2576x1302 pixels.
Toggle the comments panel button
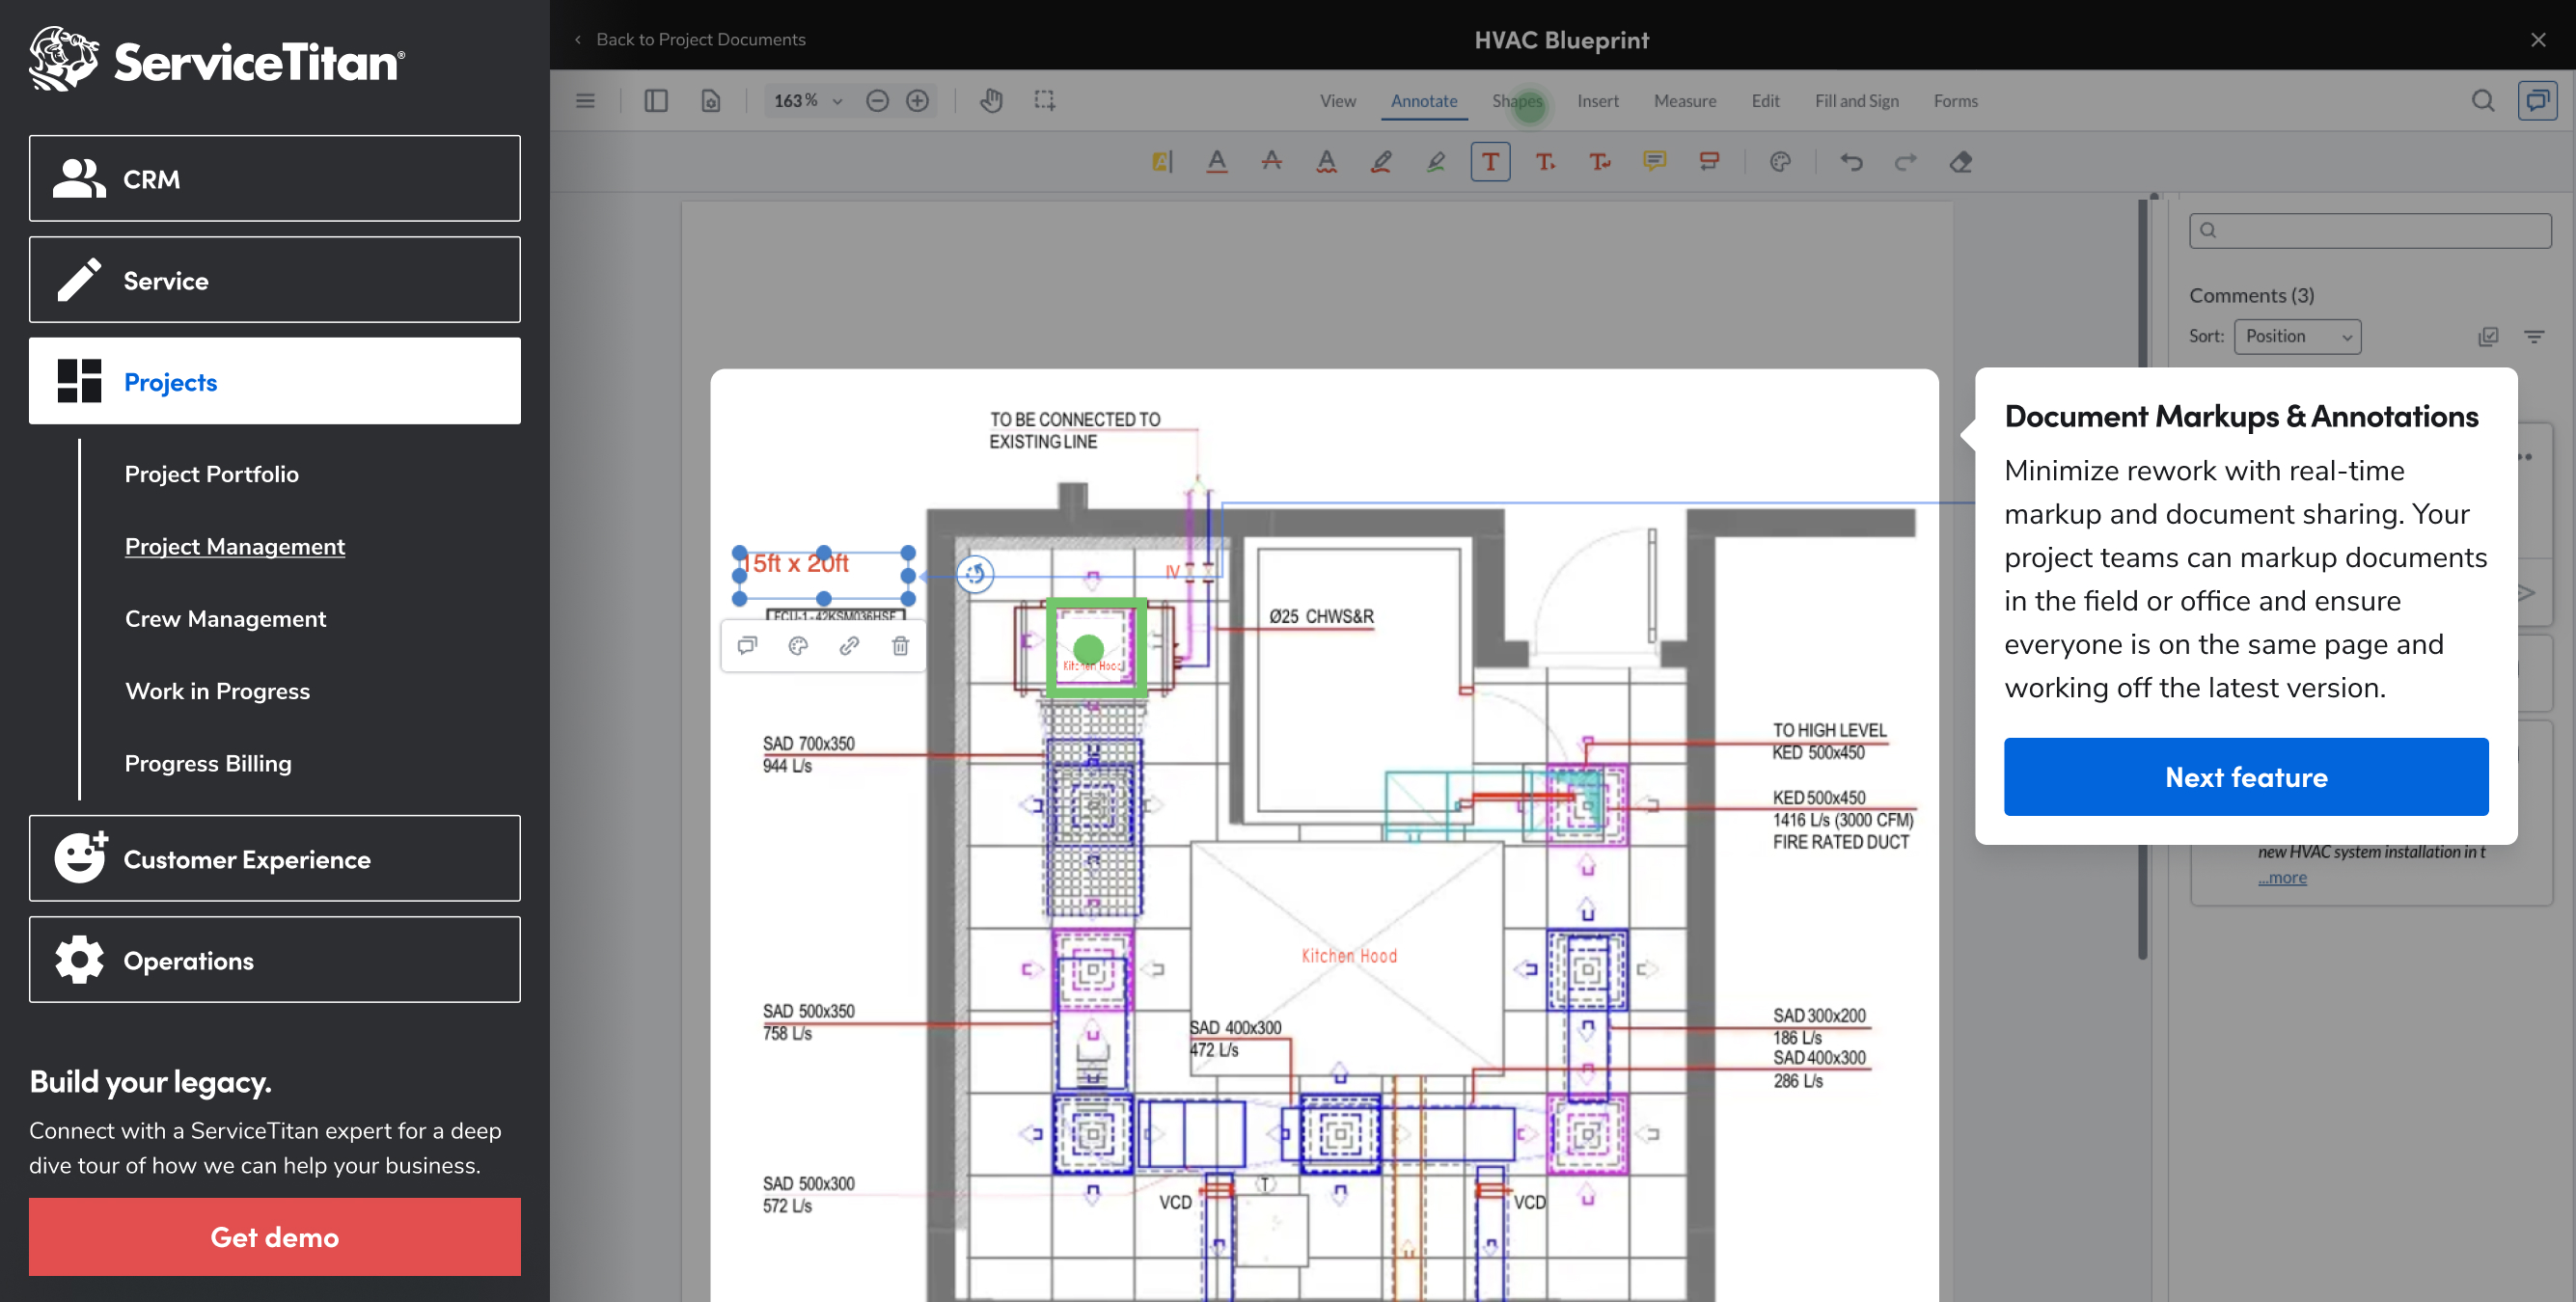click(2536, 101)
